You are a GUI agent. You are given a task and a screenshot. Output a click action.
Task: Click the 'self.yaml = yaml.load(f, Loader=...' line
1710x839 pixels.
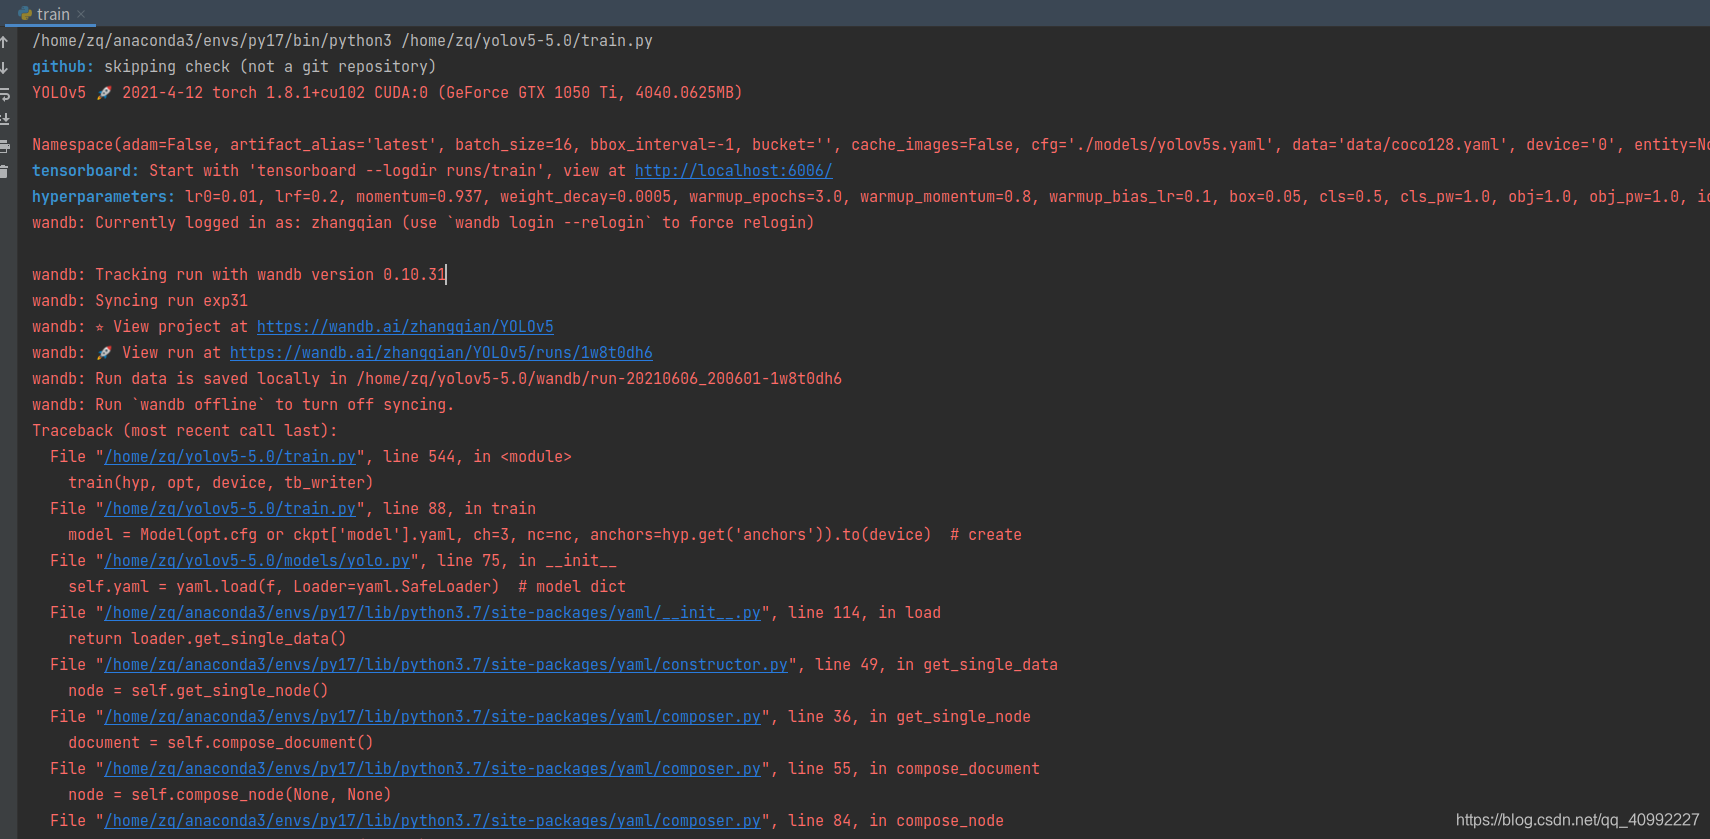click(347, 587)
